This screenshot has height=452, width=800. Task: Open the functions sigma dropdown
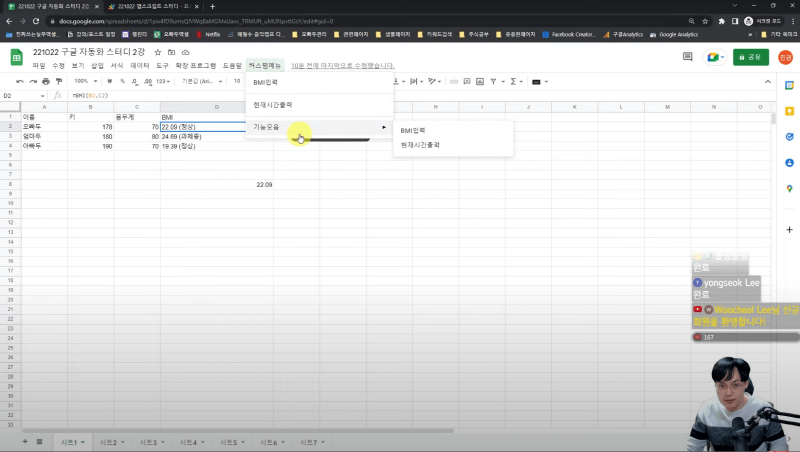pos(516,82)
